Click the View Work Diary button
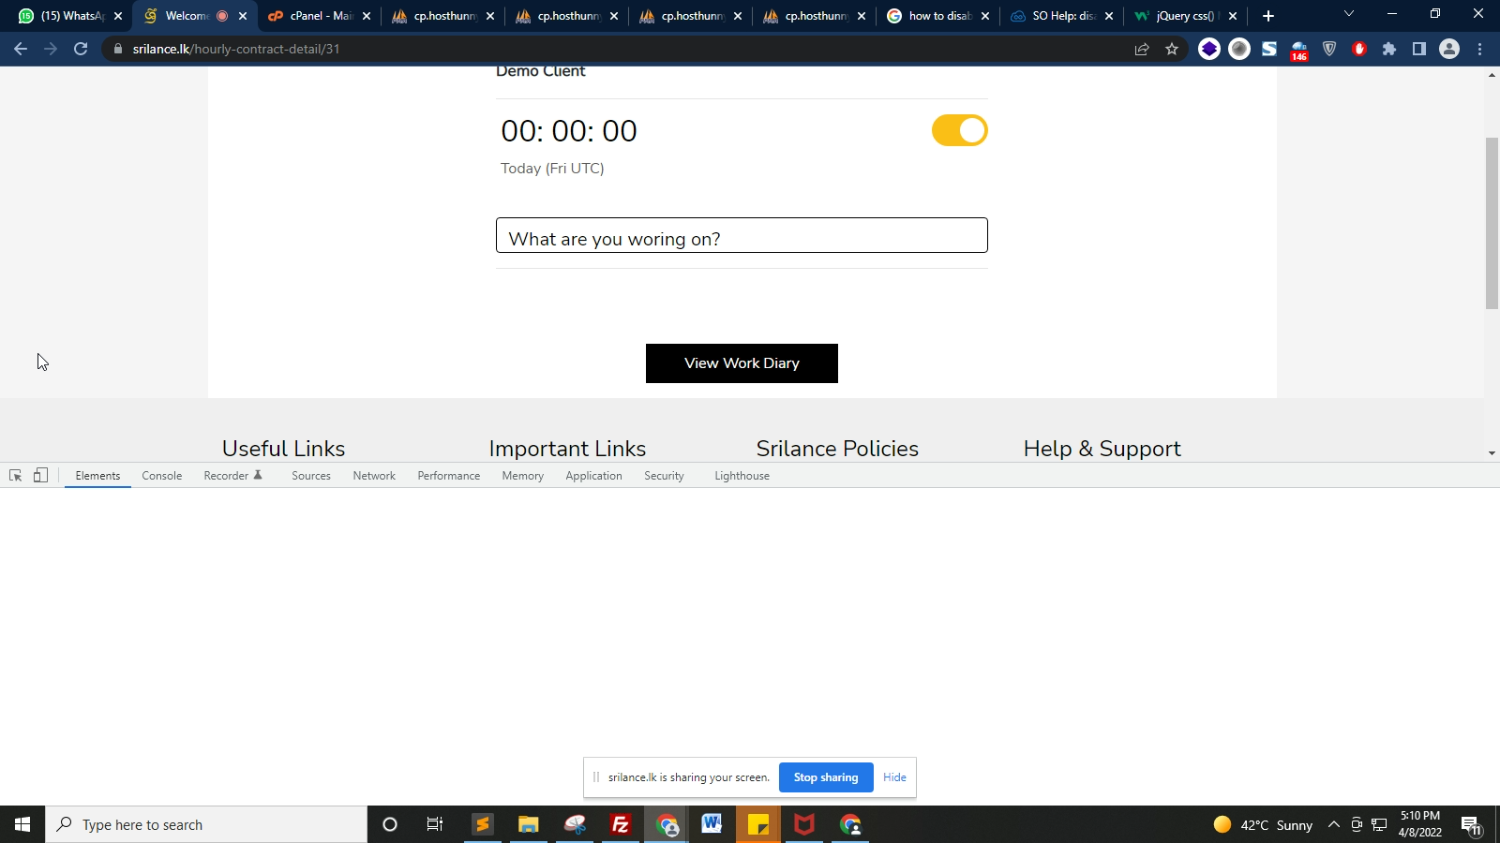1500x843 pixels. coord(741,363)
